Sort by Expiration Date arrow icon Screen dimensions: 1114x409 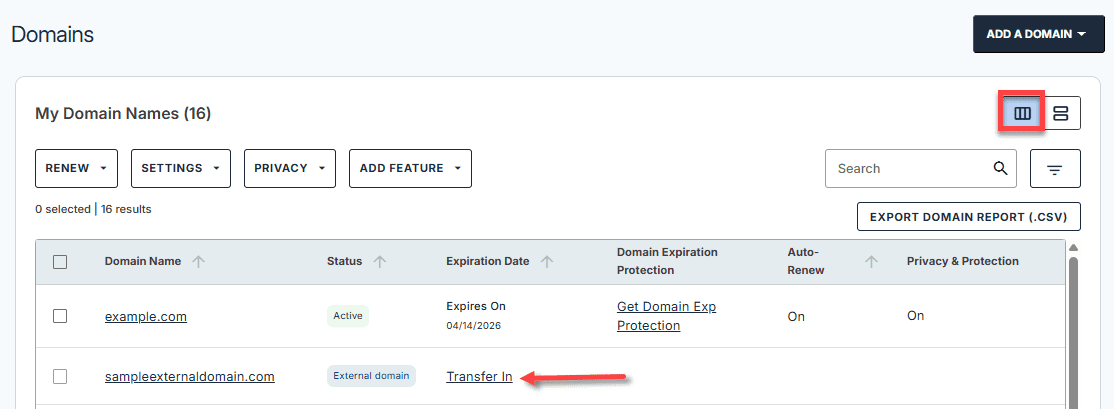pyautogui.click(x=547, y=262)
